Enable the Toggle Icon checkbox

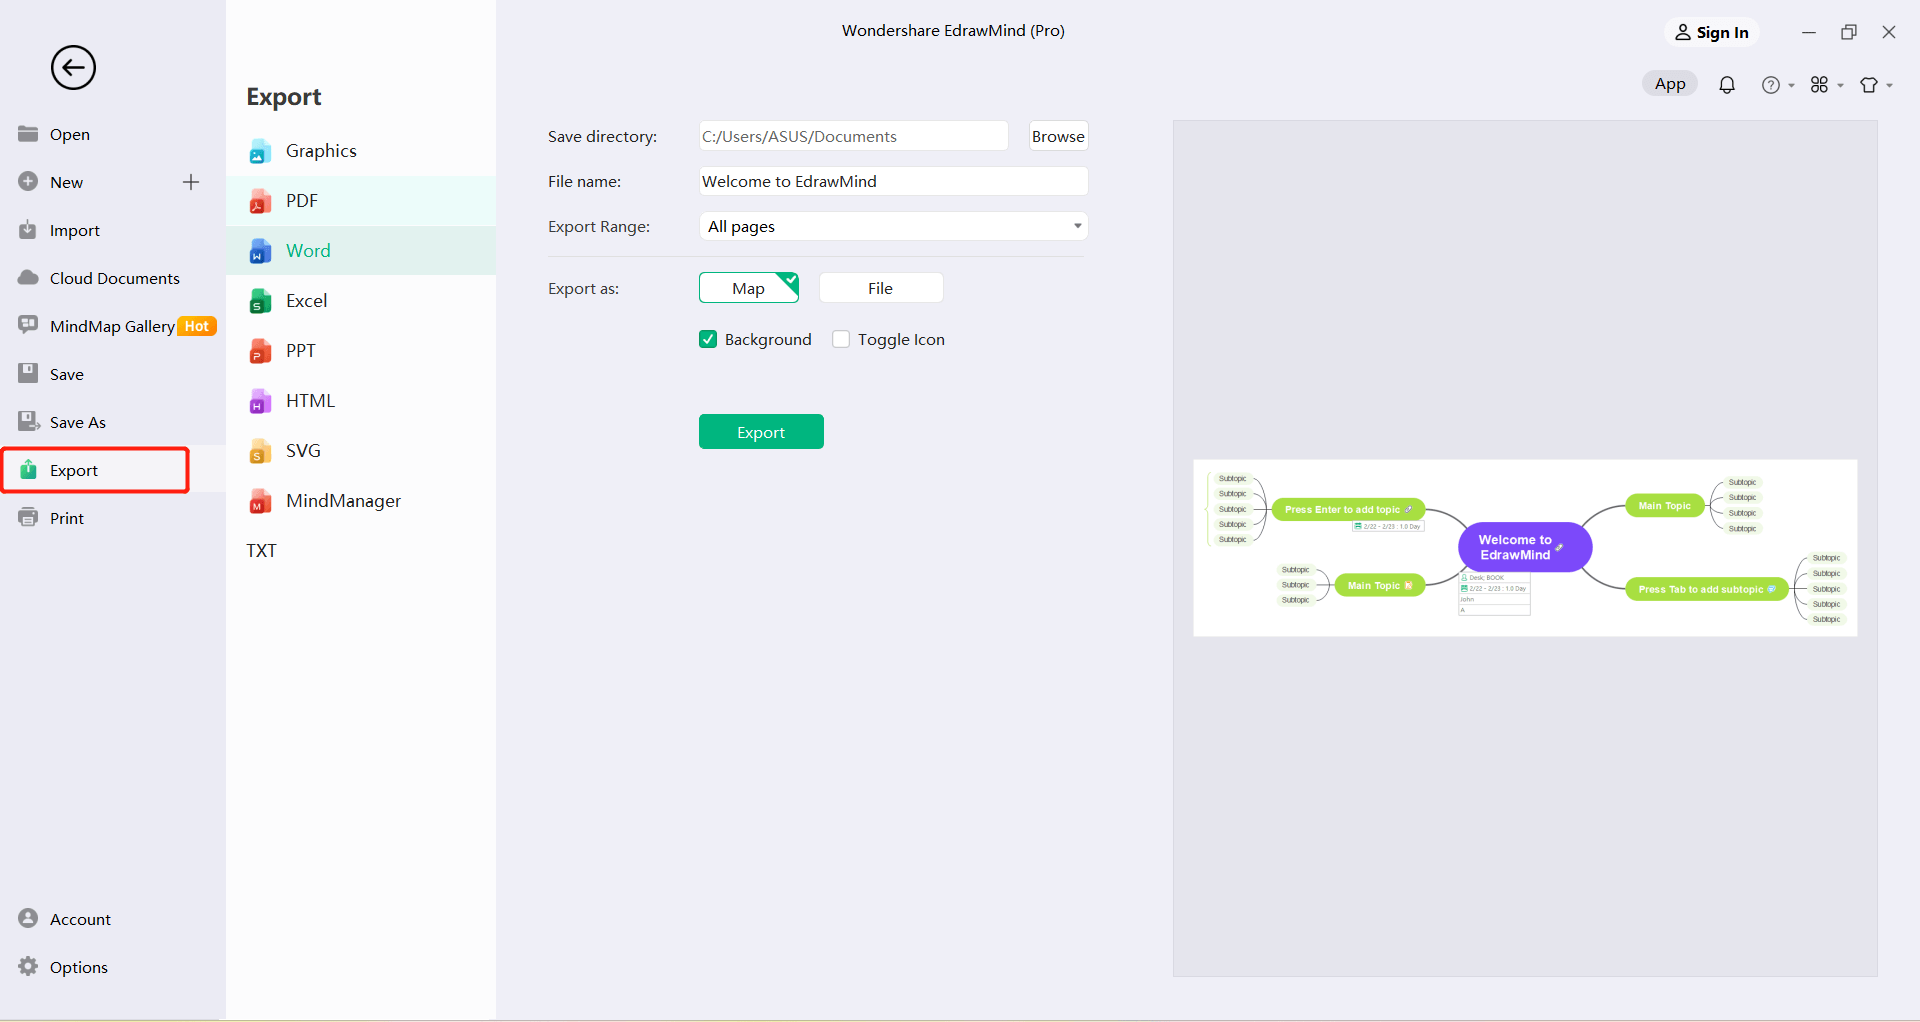click(841, 339)
